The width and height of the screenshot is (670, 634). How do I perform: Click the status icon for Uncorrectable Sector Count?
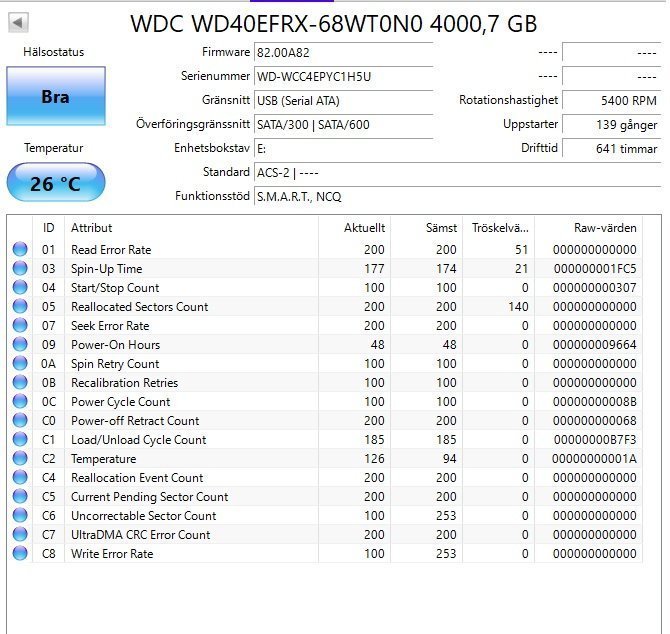[x=20, y=515]
